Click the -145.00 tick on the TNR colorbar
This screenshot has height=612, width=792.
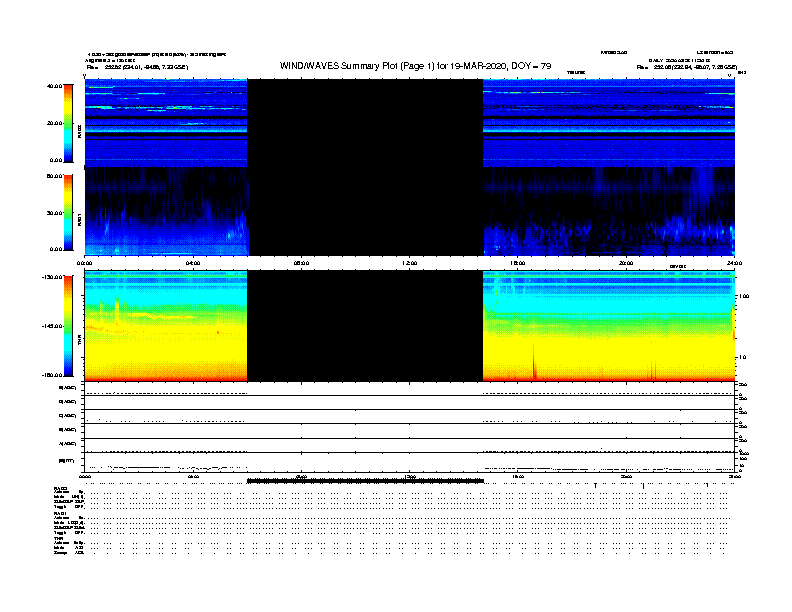[53, 326]
